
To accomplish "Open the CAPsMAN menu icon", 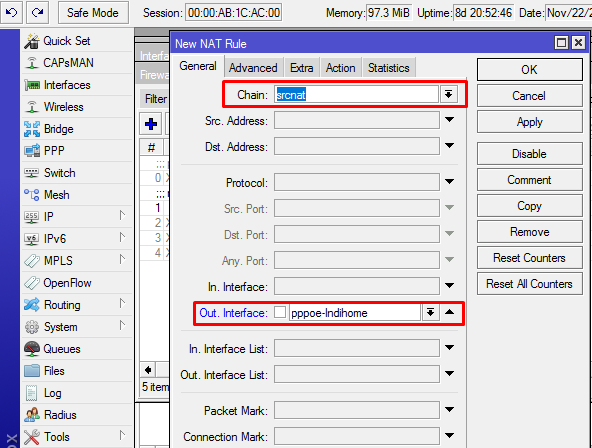I will [x=32, y=63].
